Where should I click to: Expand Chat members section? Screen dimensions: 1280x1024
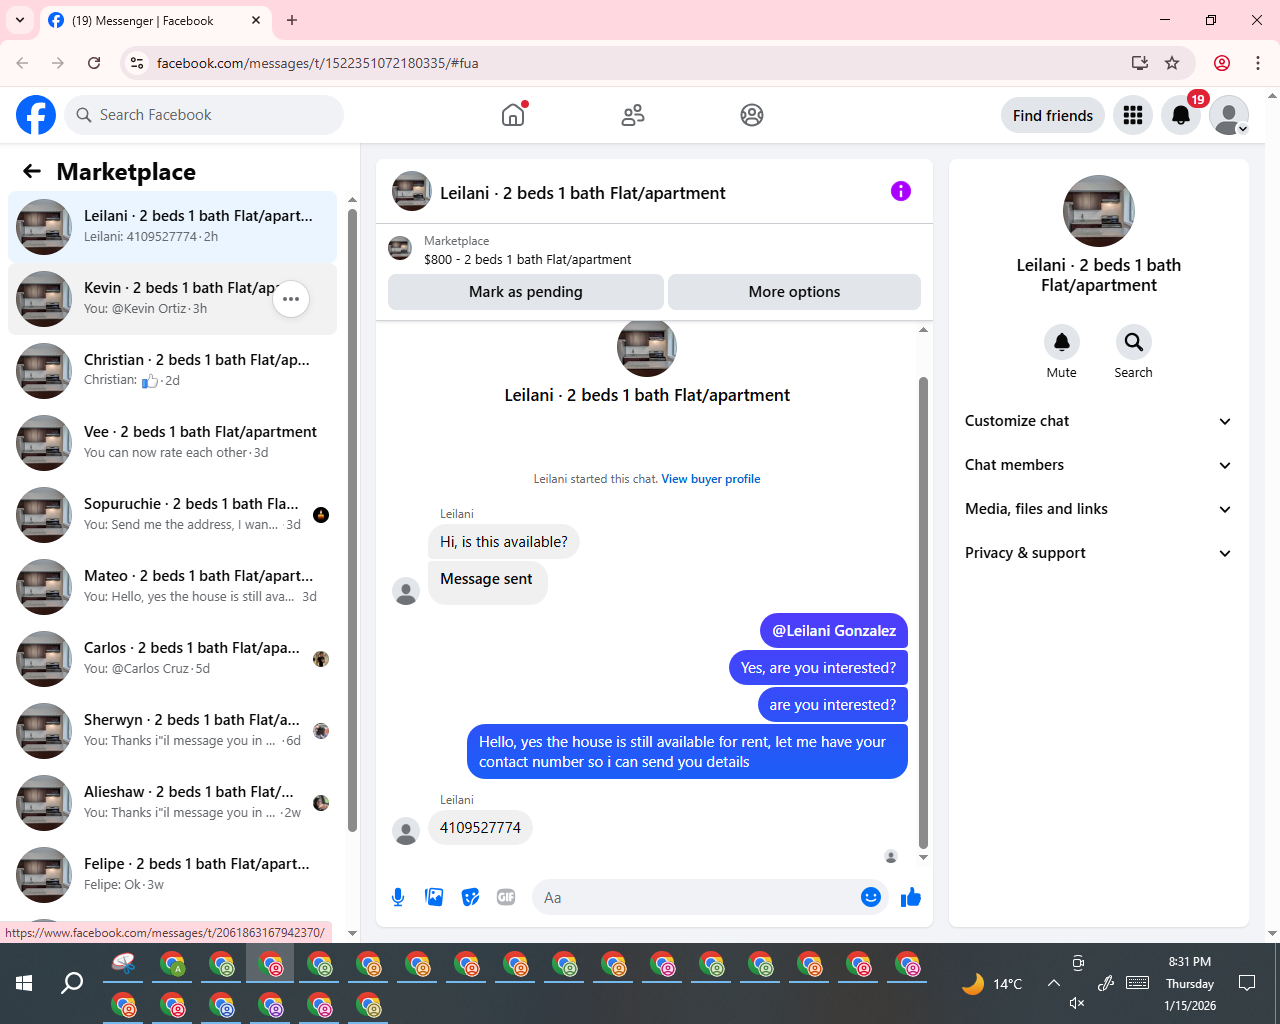click(x=1098, y=465)
